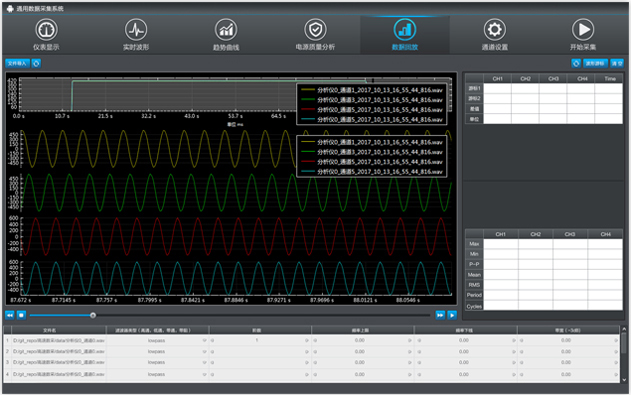Open the 仪表显示 gauge display page
The width and height of the screenshot is (631, 395).
[x=46, y=35]
